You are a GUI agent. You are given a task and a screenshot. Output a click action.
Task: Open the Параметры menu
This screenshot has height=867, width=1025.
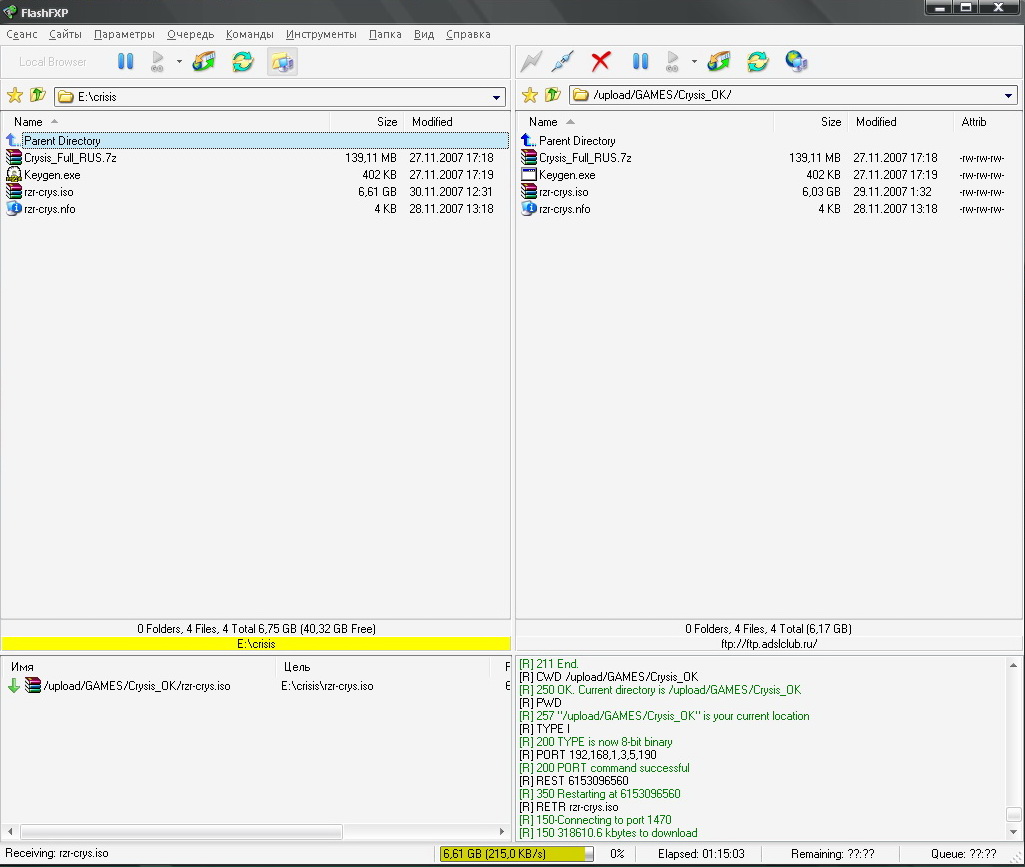[x=124, y=34]
